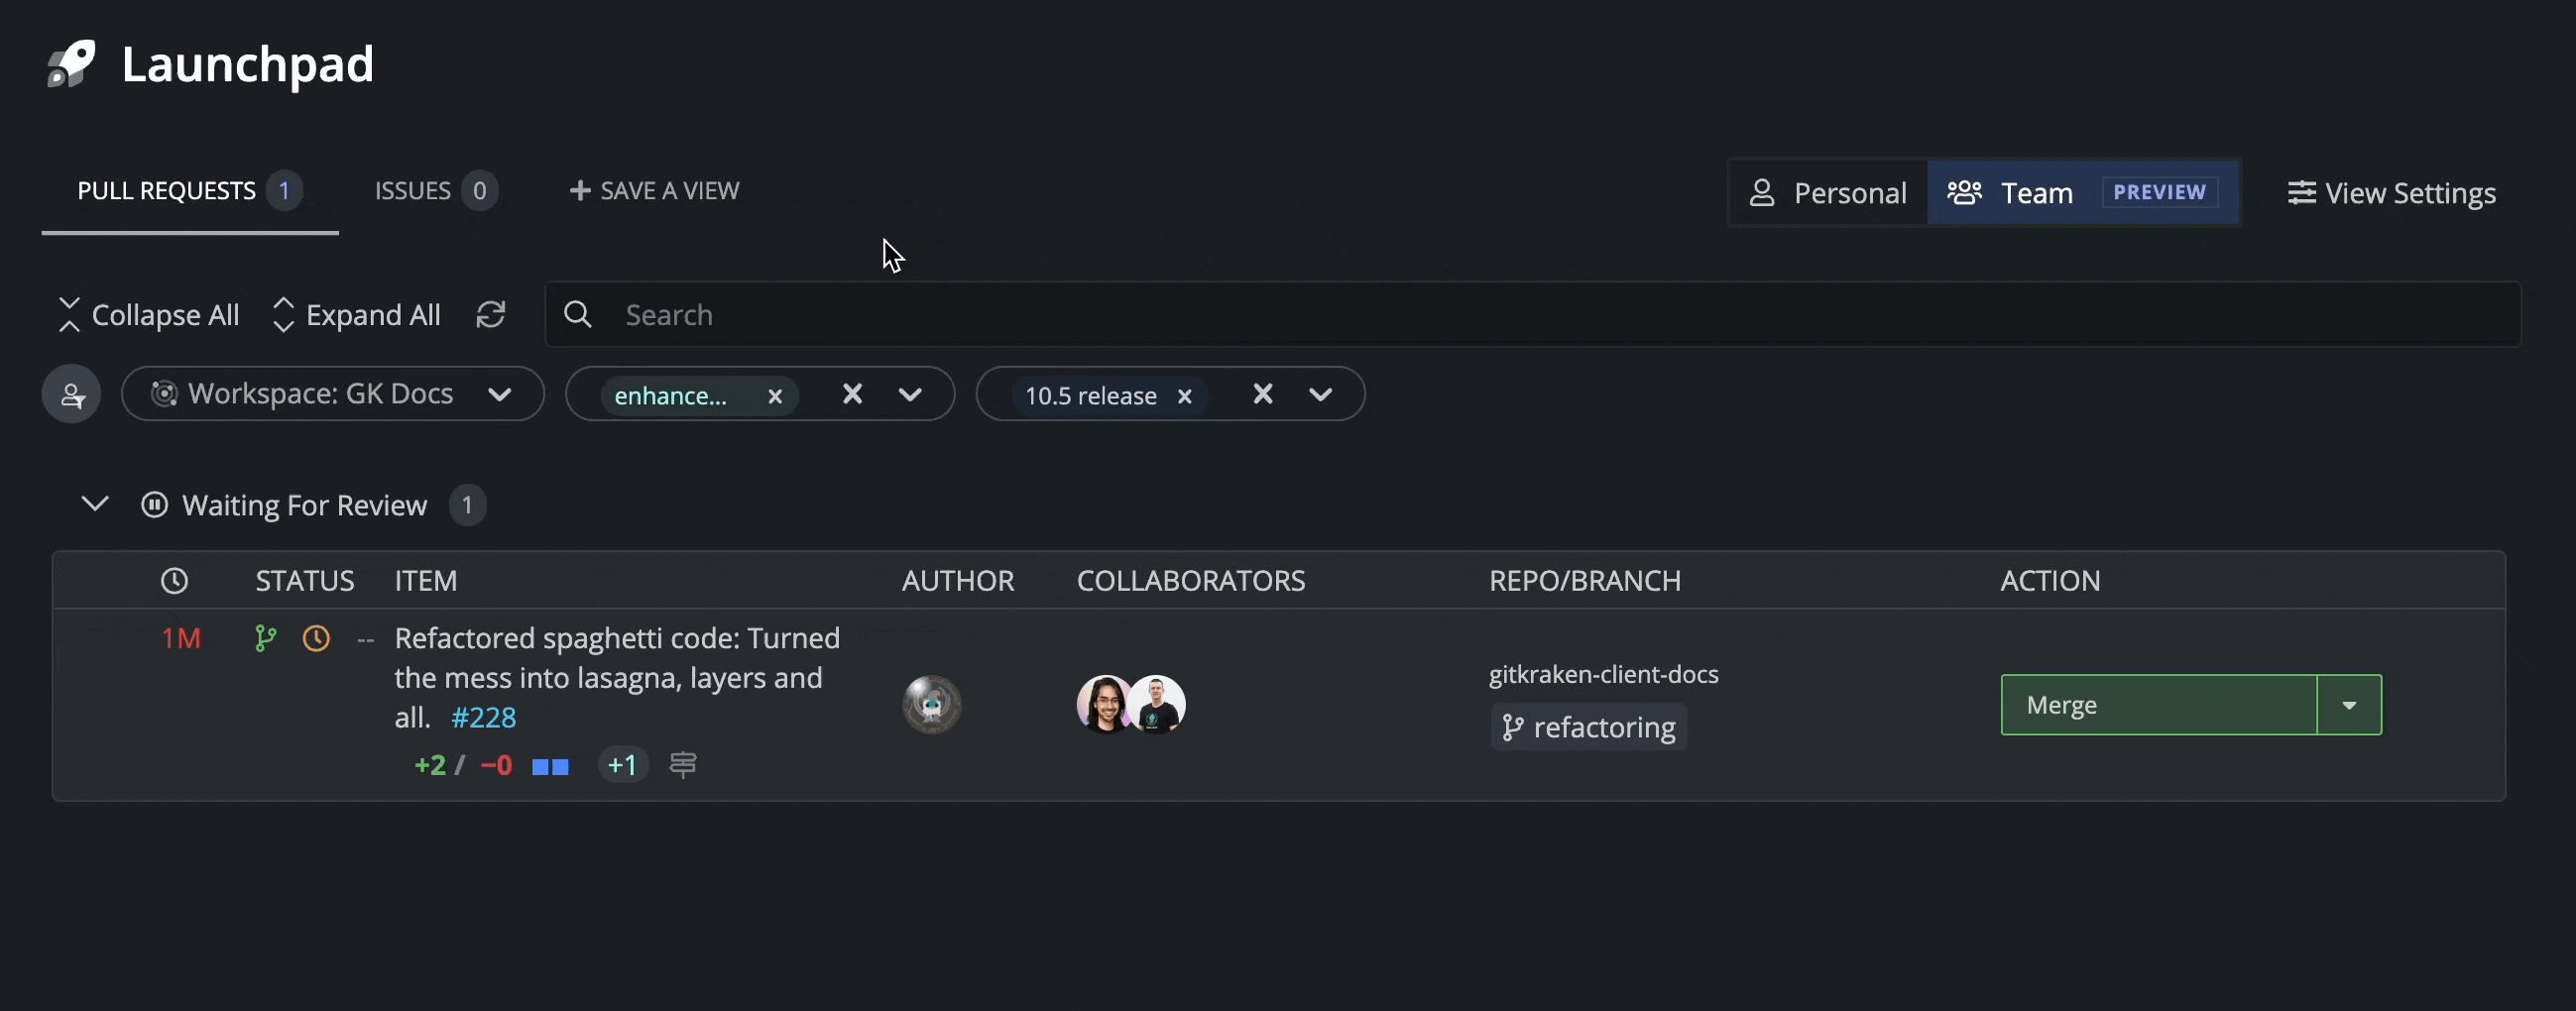Click Expand All
Image resolution: width=2576 pixels, height=1011 pixels.
(356, 315)
